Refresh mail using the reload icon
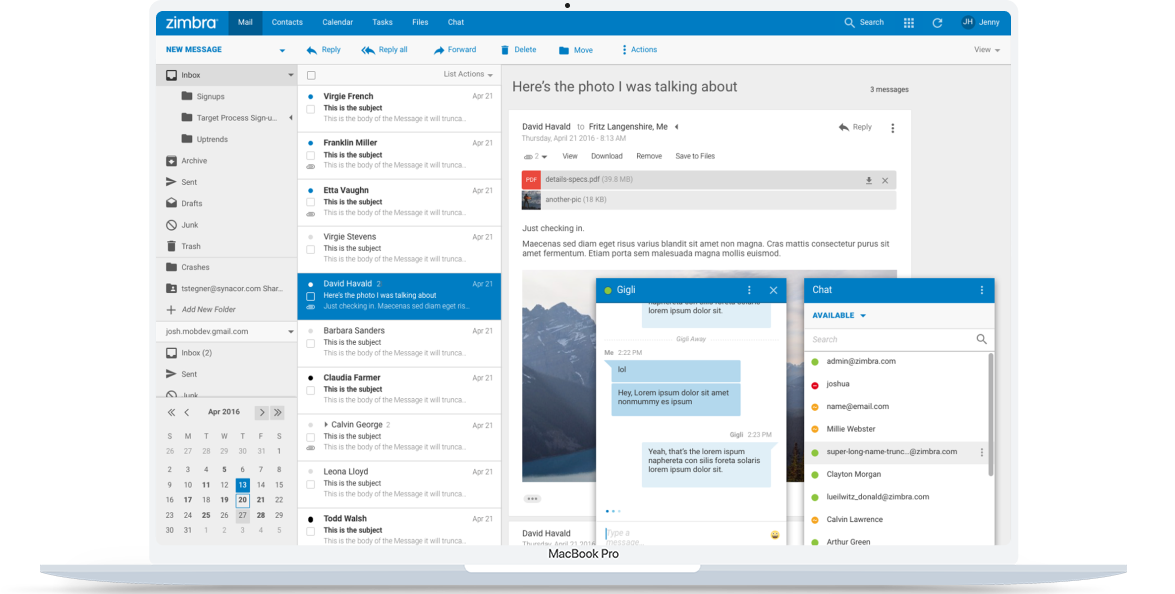Viewport: 1175px width, 594px height. pyautogui.click(x=937, y=21)
